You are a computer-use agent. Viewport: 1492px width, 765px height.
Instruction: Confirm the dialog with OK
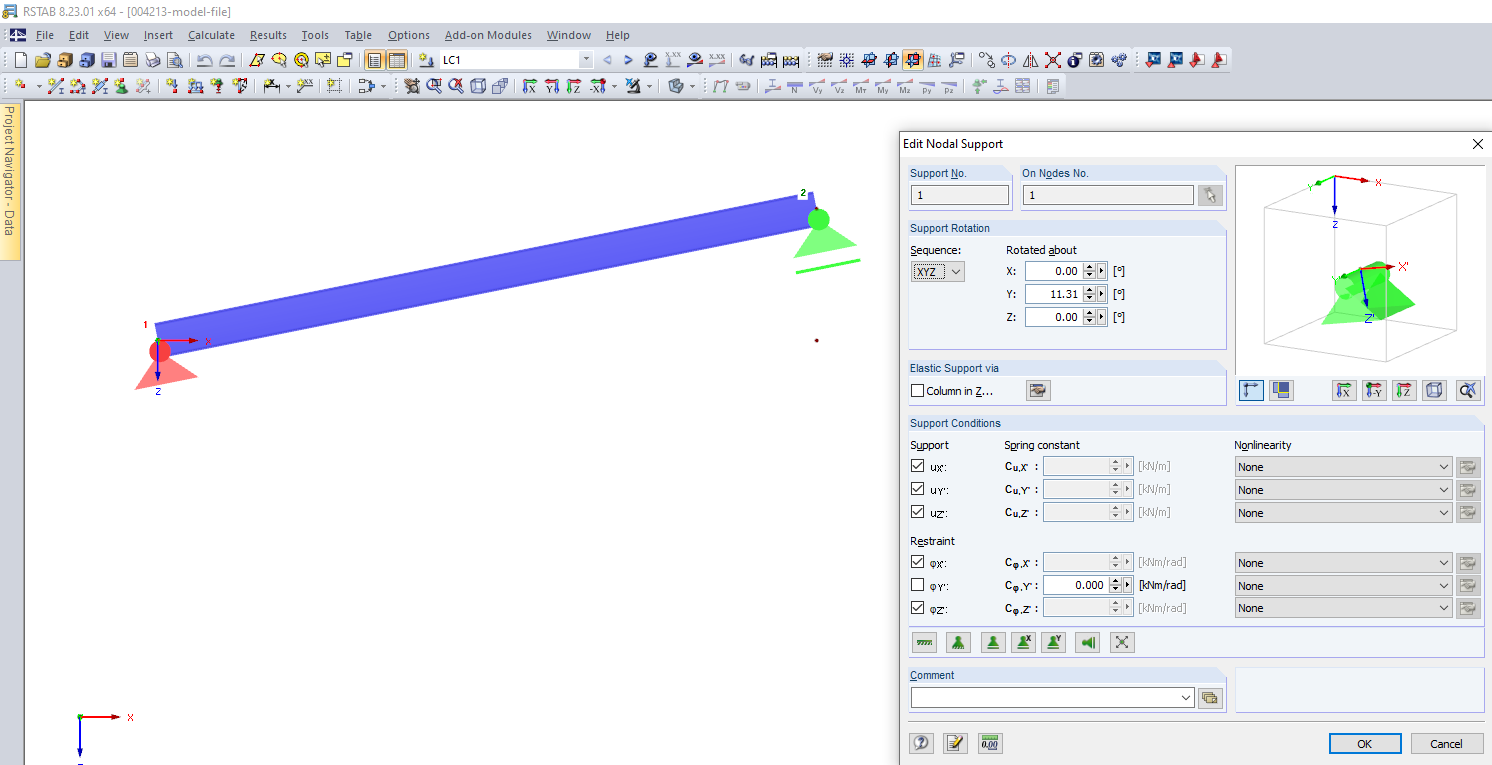pos(1365,743)
